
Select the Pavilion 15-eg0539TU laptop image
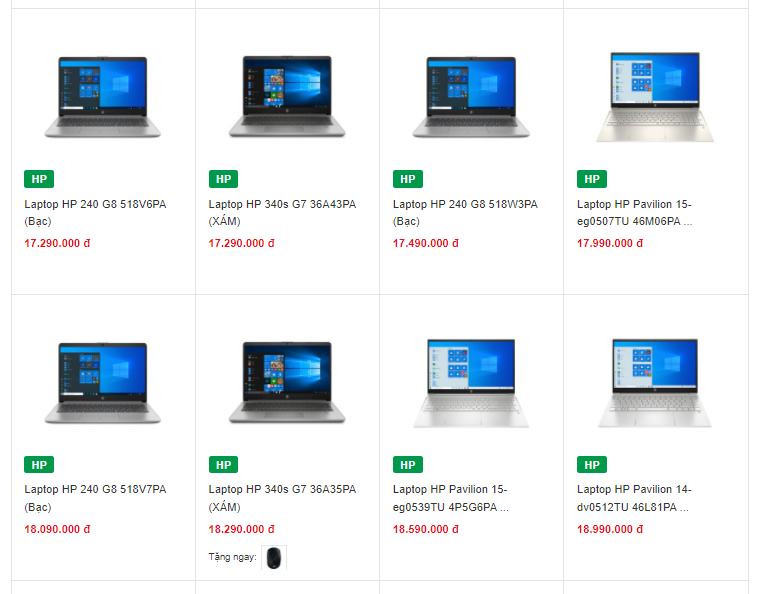(471, 383)
